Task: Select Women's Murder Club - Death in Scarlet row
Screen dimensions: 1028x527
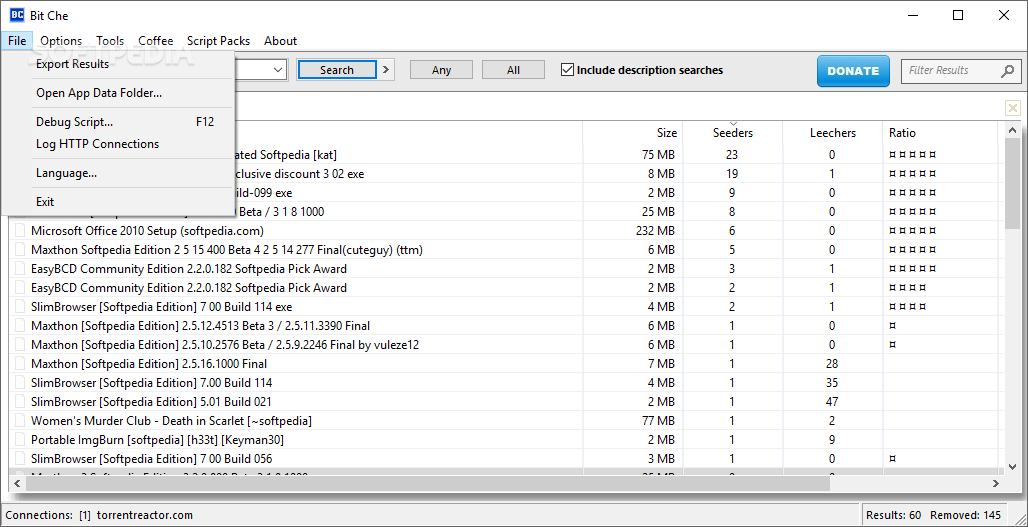Action: 505,421
